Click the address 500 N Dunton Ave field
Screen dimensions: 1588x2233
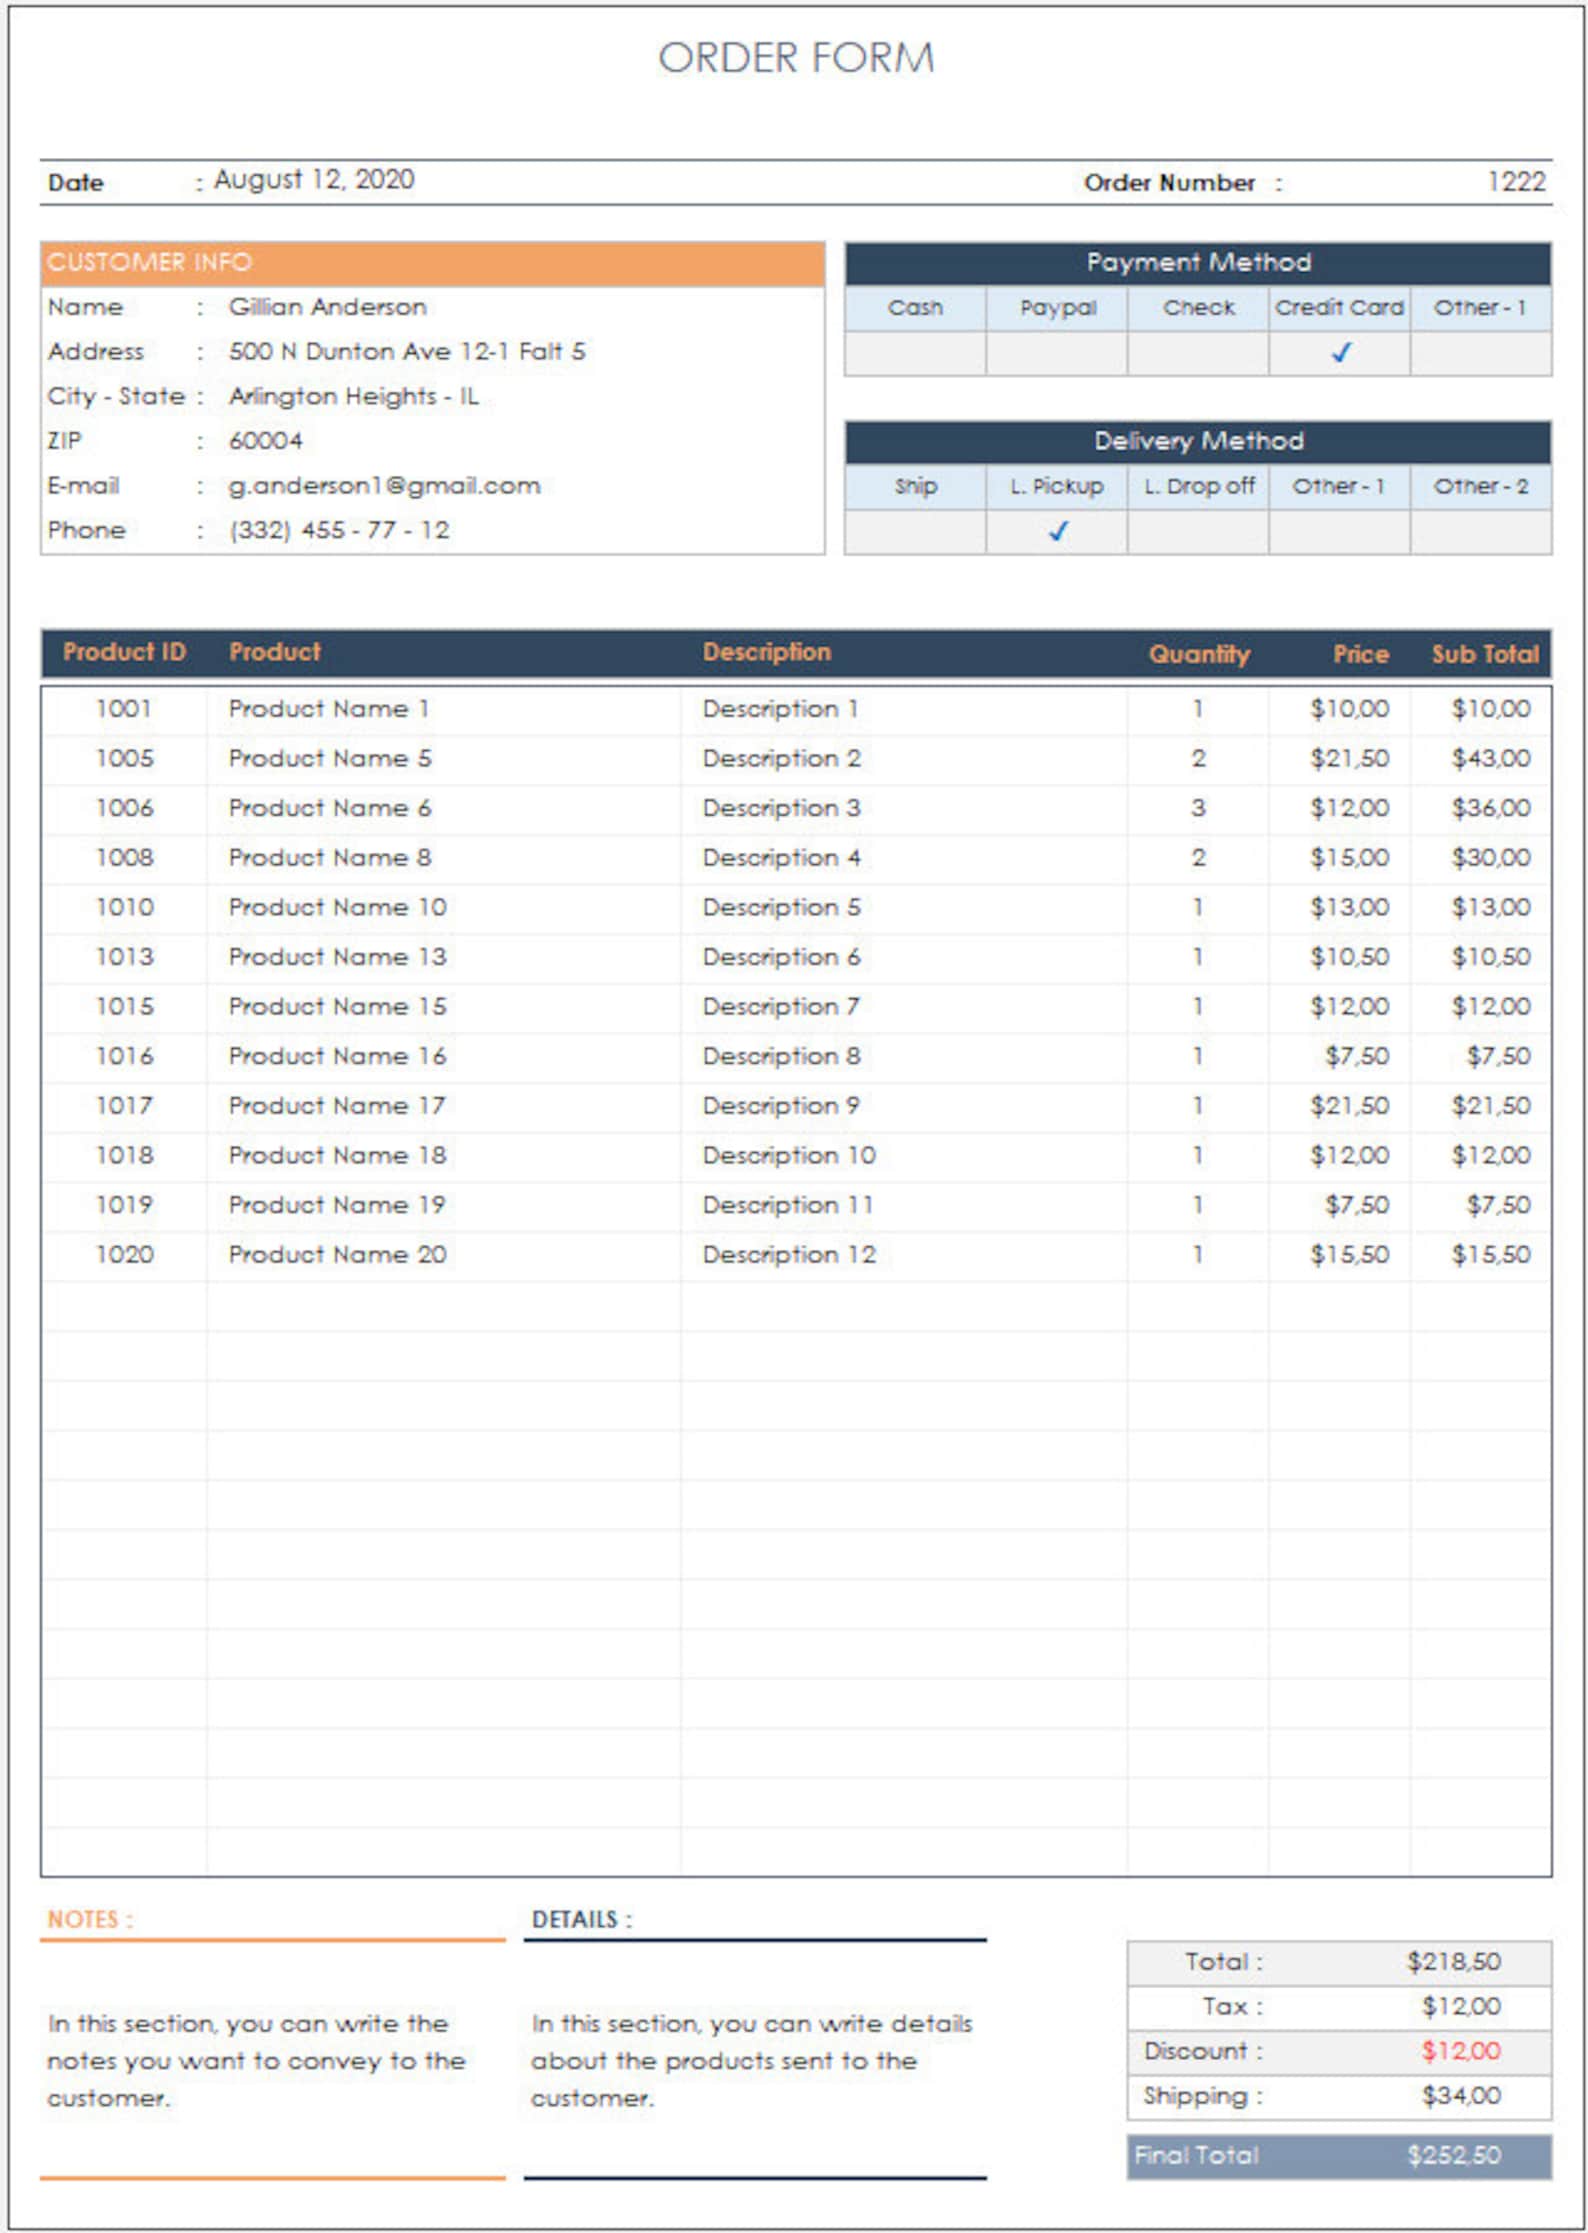(407, 352)
